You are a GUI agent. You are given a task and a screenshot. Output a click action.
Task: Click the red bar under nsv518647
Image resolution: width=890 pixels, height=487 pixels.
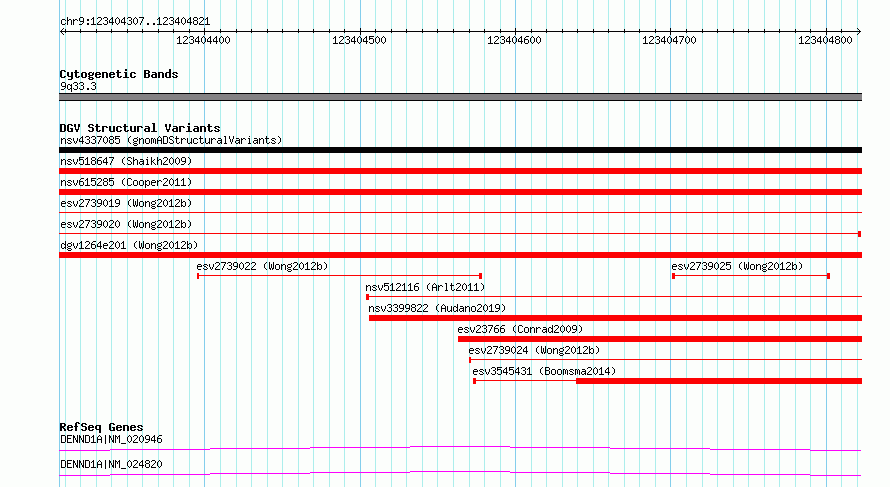click(x=460, y=171)
